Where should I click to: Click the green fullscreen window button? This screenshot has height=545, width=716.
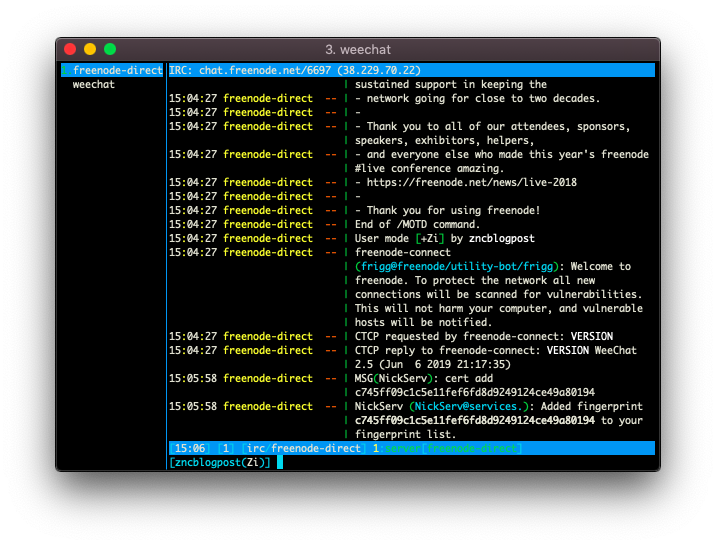110,49
